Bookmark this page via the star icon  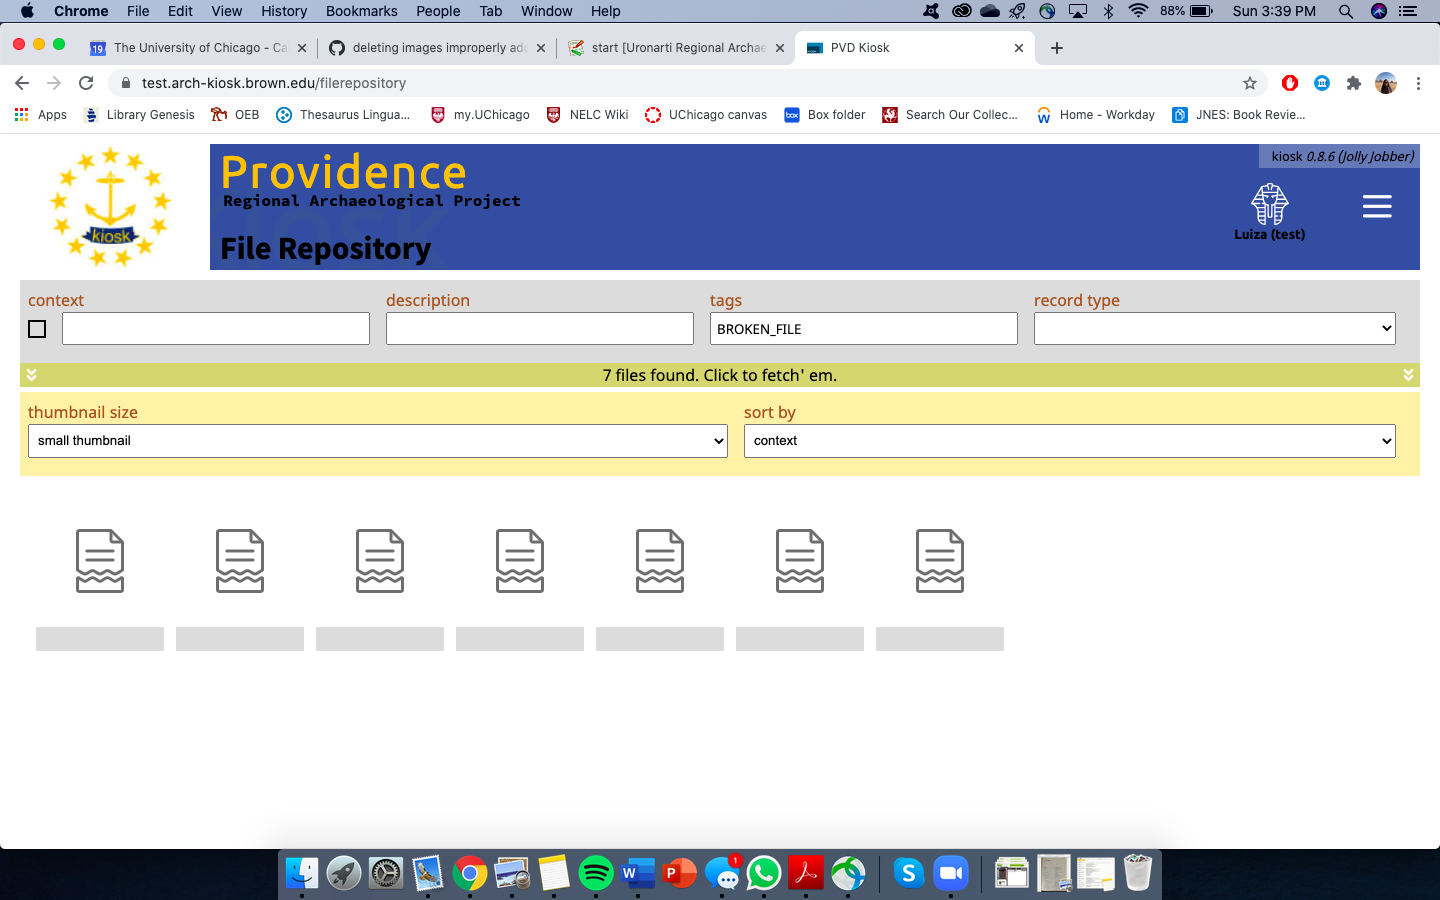[1251, 84]
